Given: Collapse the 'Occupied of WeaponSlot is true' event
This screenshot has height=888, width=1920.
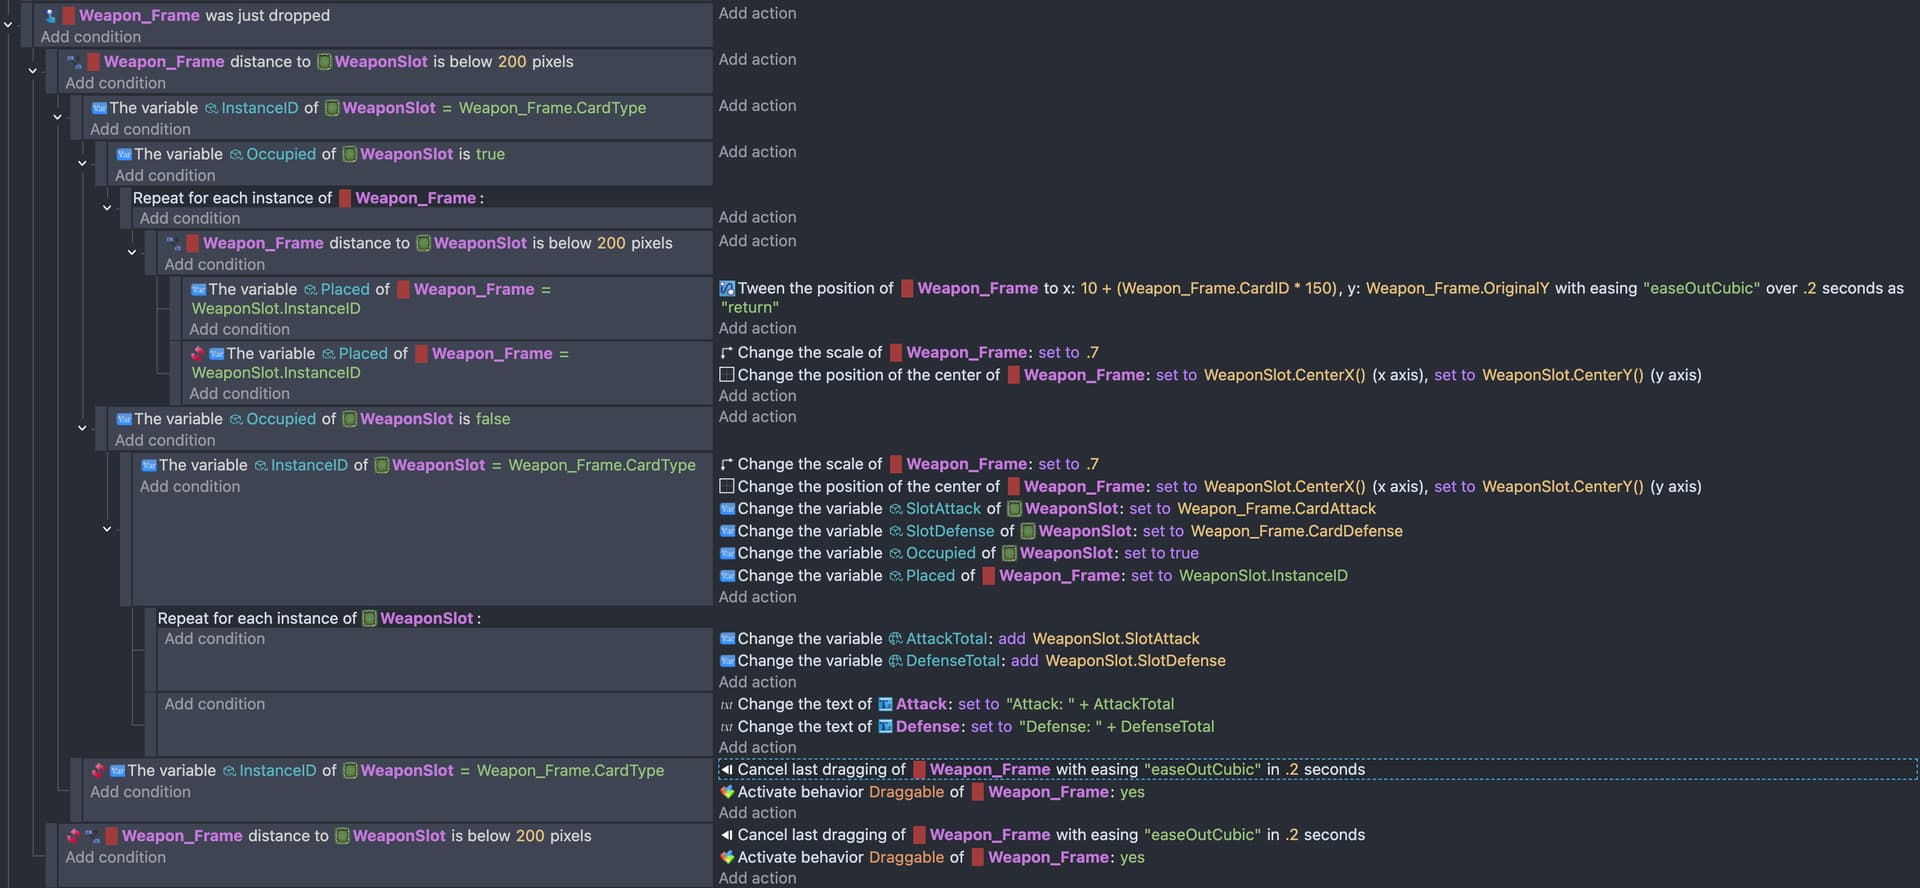Looking at the screenshot, I should pyautogui.click(x=82, y=163).
